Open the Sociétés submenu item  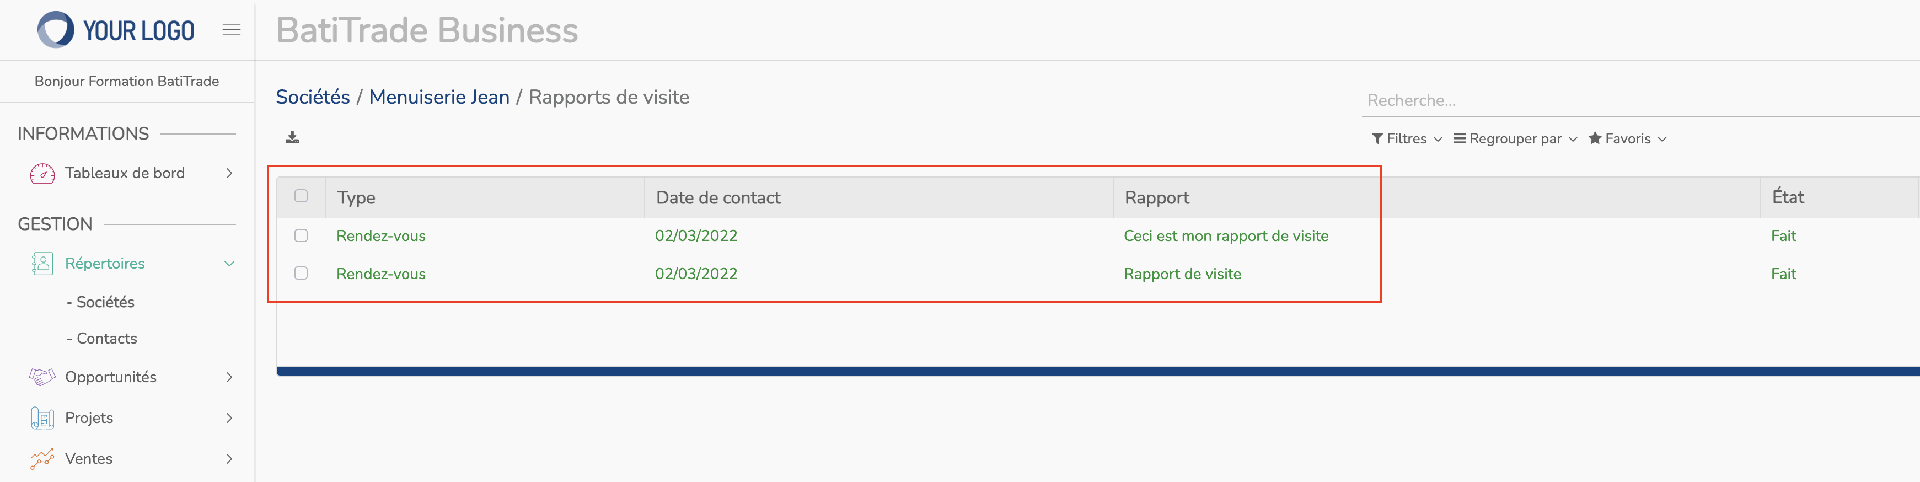coord(101,302)
